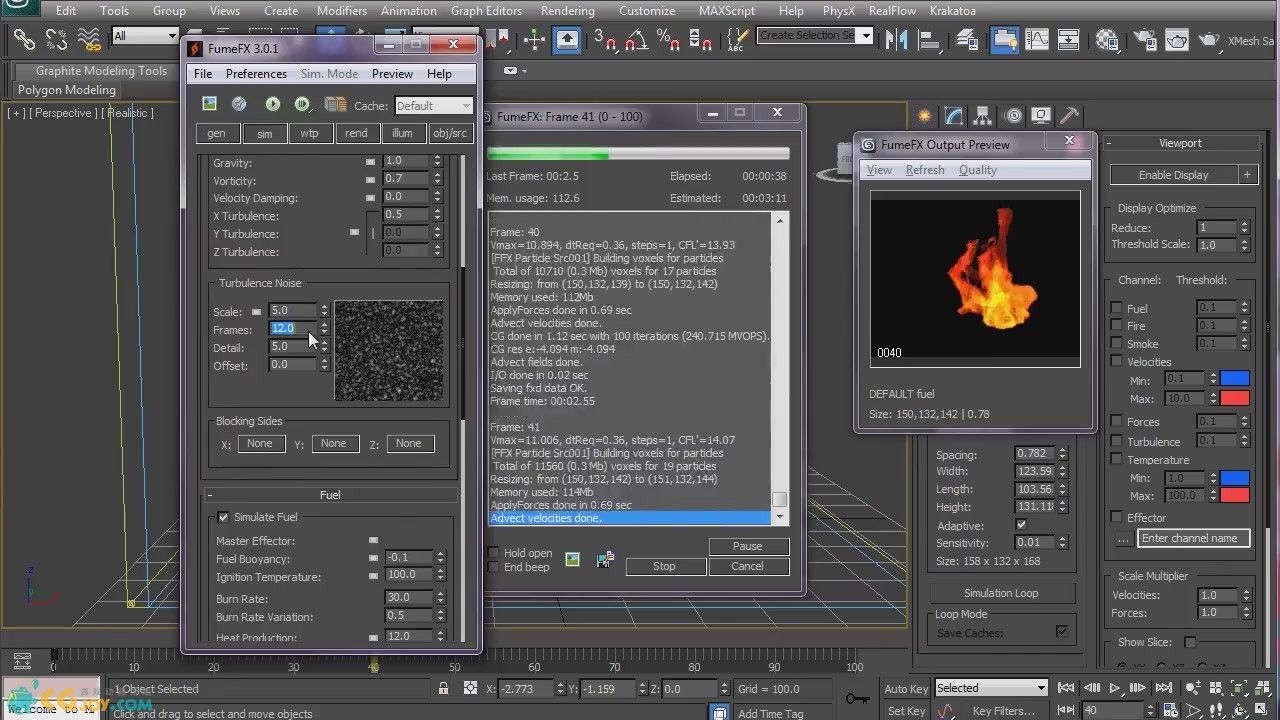The image size is (1280, 720).
Task: Toggle the Angle Snap magnet icon
Action: [x=636, y=39]
